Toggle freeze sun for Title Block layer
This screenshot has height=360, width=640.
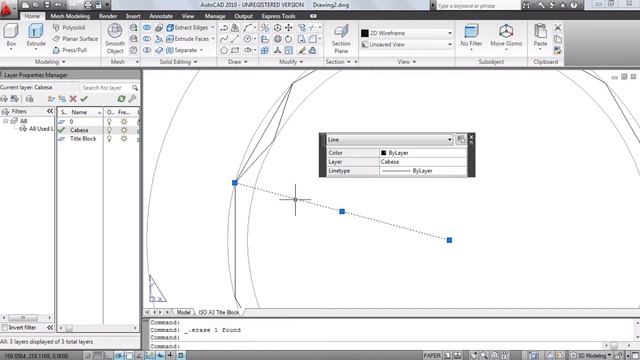tap(124, 139)
